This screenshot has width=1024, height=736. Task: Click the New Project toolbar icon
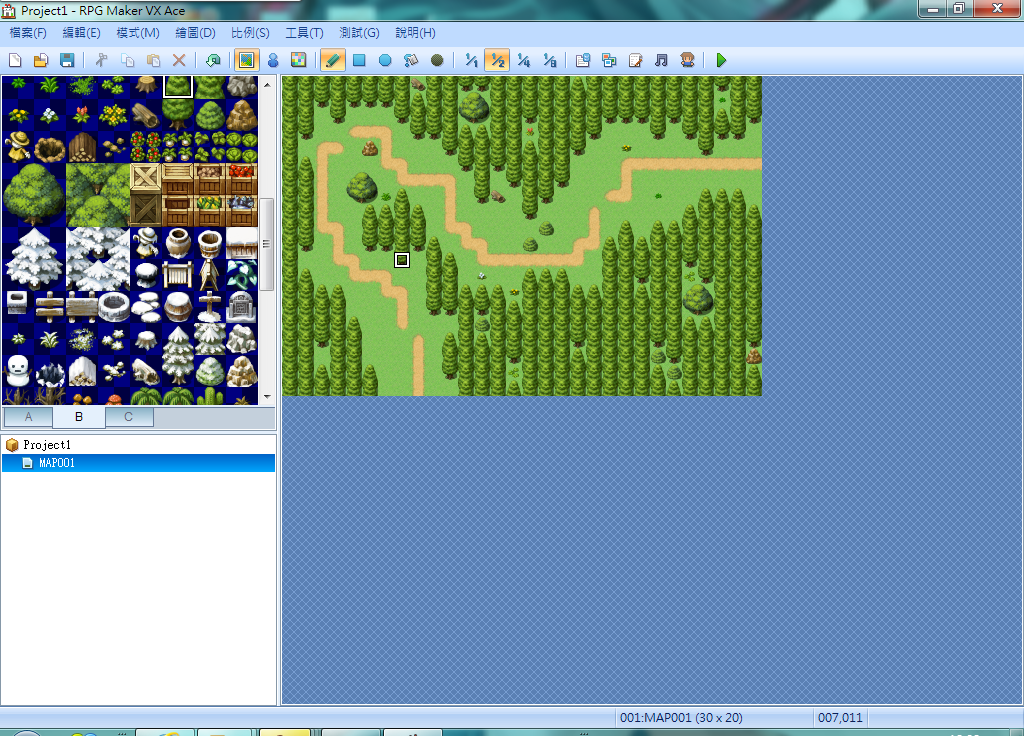[x=15, y=61]
